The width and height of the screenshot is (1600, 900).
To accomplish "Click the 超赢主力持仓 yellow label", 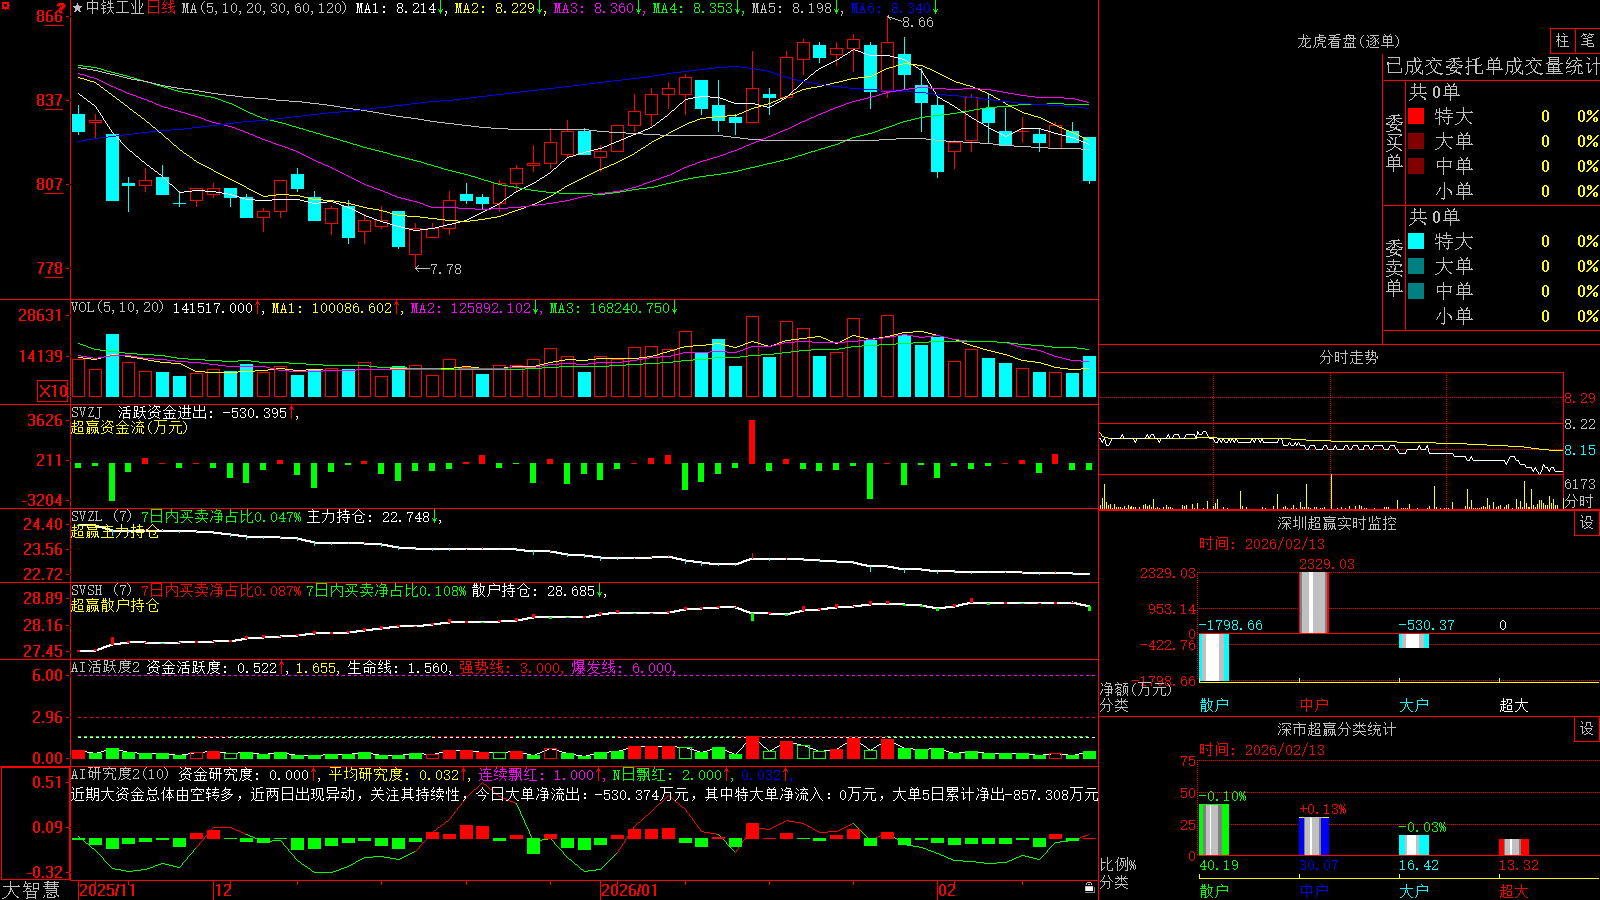I will click(115, 531).
